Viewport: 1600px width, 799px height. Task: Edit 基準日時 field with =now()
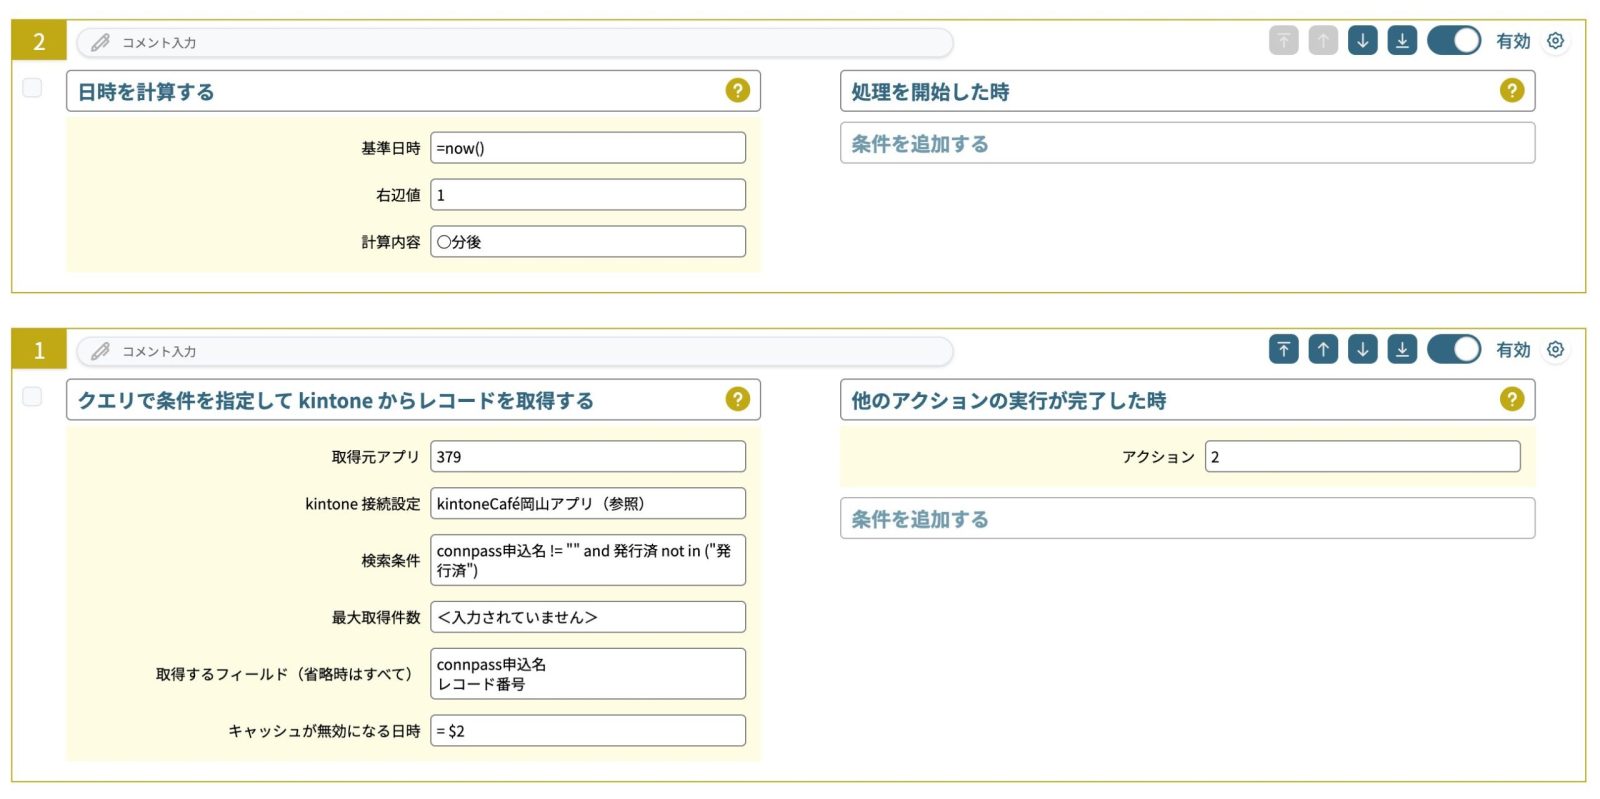(x=588, y=148)
